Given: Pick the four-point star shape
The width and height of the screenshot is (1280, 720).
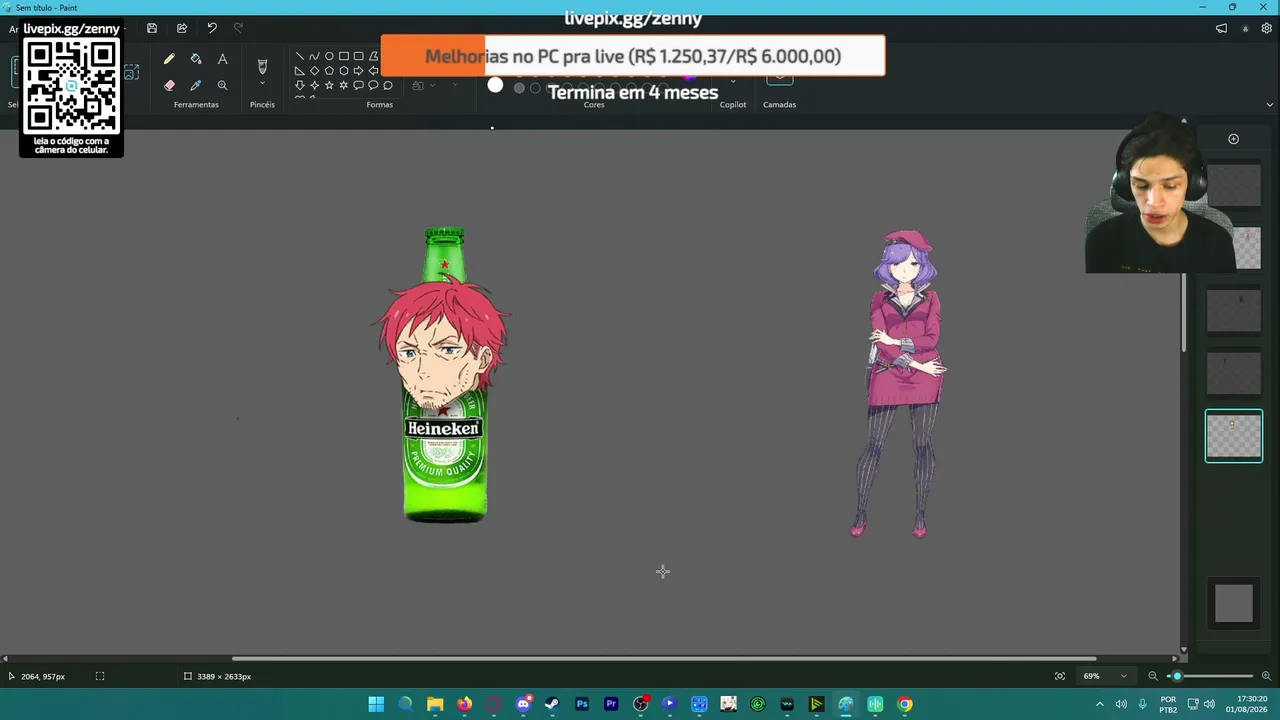Looking at the screenshot, I should tap(314, 85).
